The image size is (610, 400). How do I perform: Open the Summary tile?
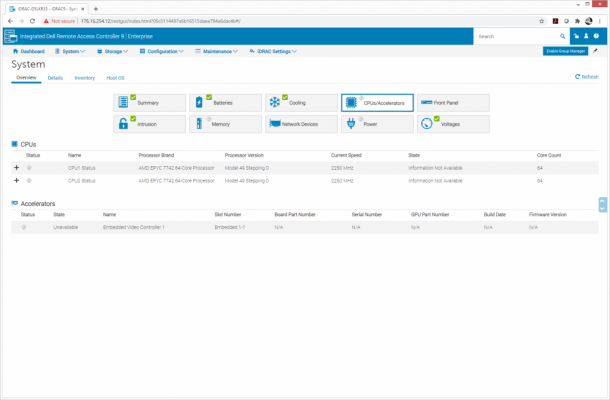(149, 103)
